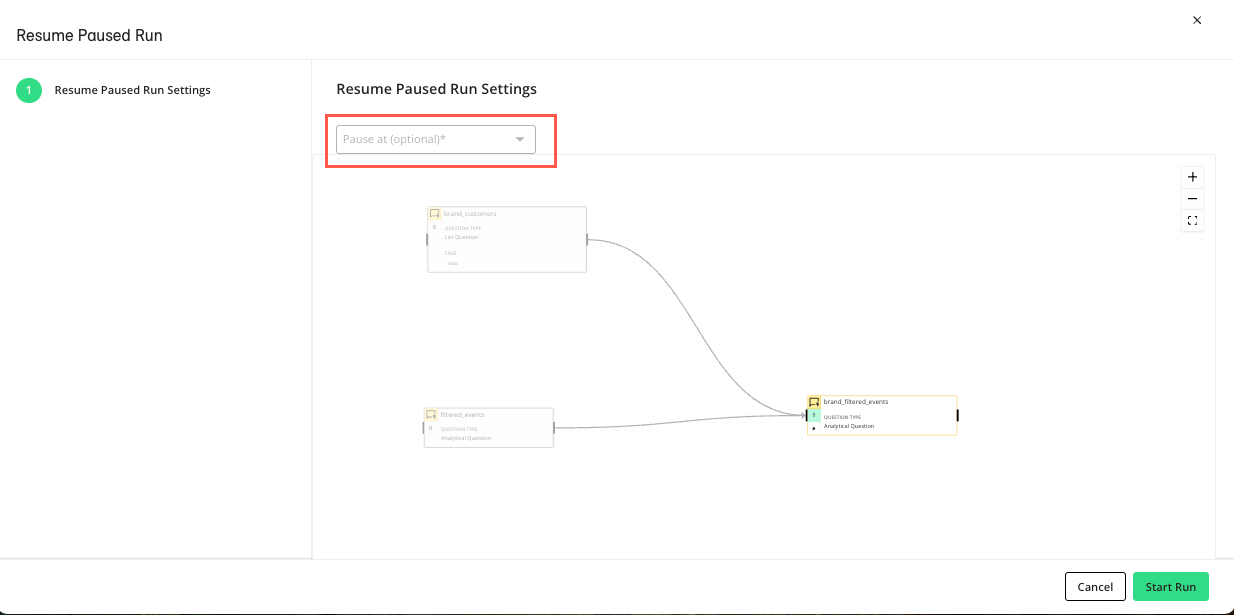Viewport: 1234px width, 615px height.
Task: Click the dropdown arrow of Pause at field
Action: (520, 139)
